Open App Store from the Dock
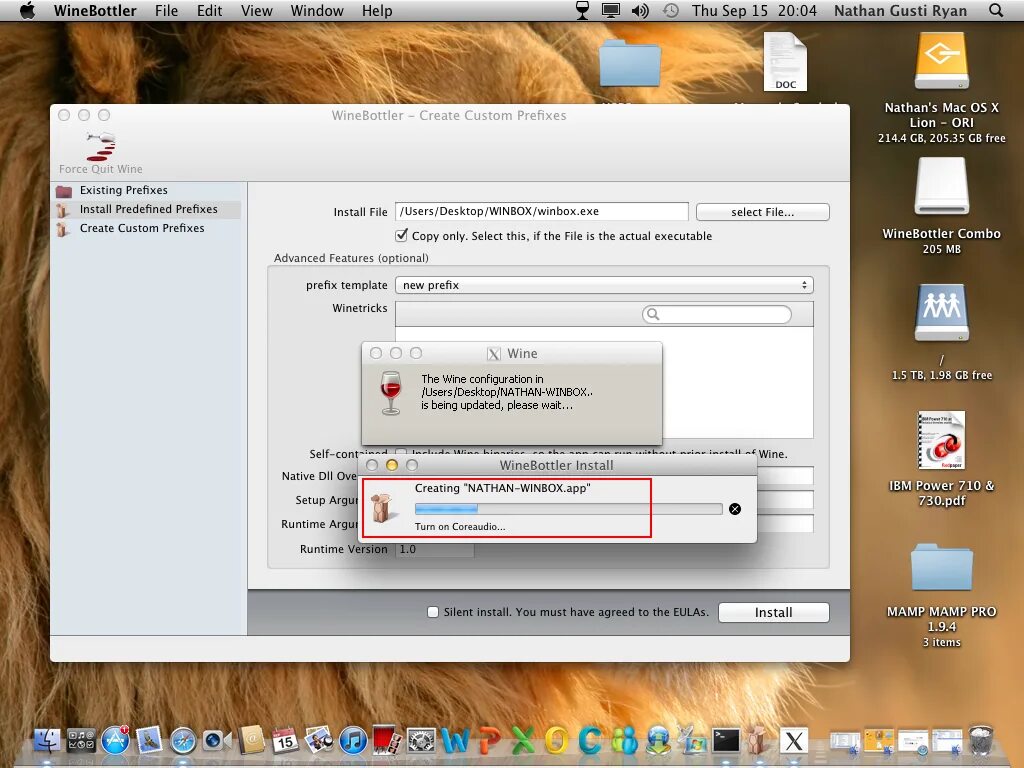The height and width of the screenshot is (768, 1024). [x=116, y=741]
